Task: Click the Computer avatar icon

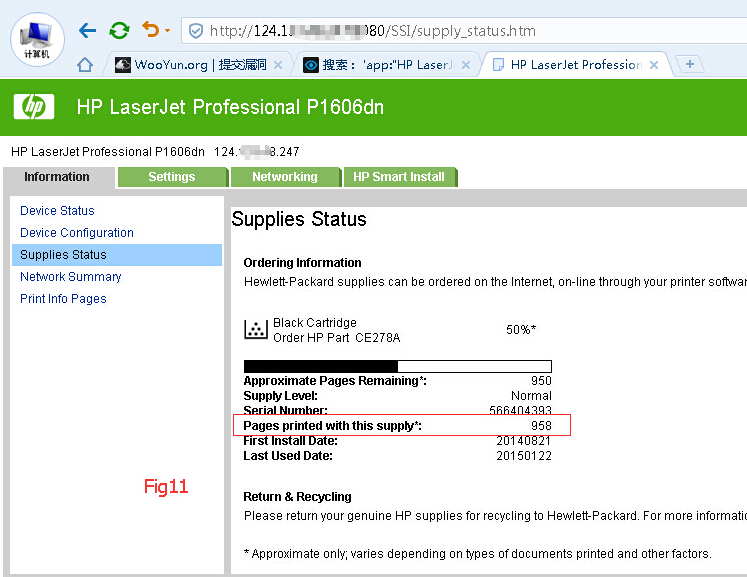Action: 37,40
